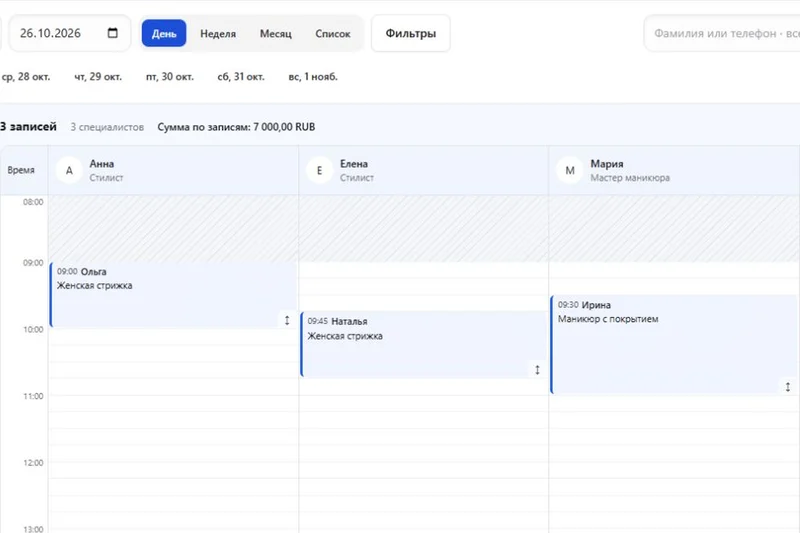Click the 3 записей count heading
Image resolution: width=800 pixels, height=533 pixels.
click(28, 126)
